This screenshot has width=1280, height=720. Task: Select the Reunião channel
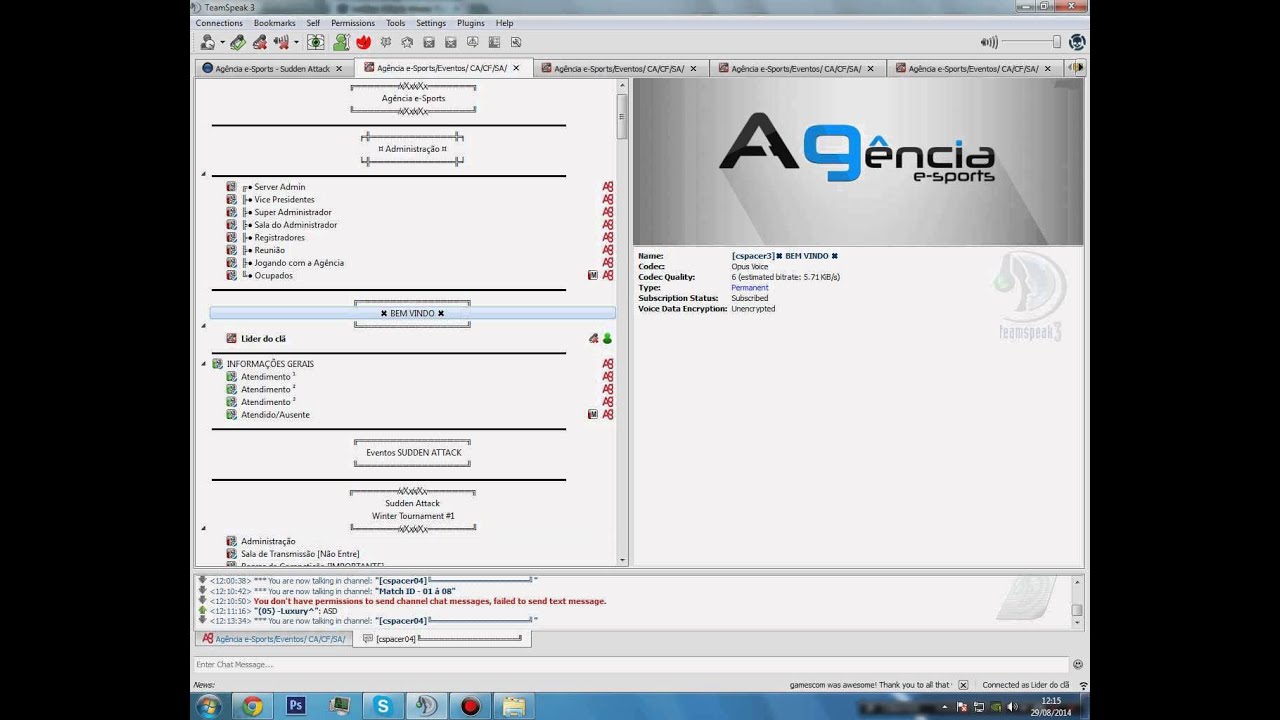click(269, 250)
